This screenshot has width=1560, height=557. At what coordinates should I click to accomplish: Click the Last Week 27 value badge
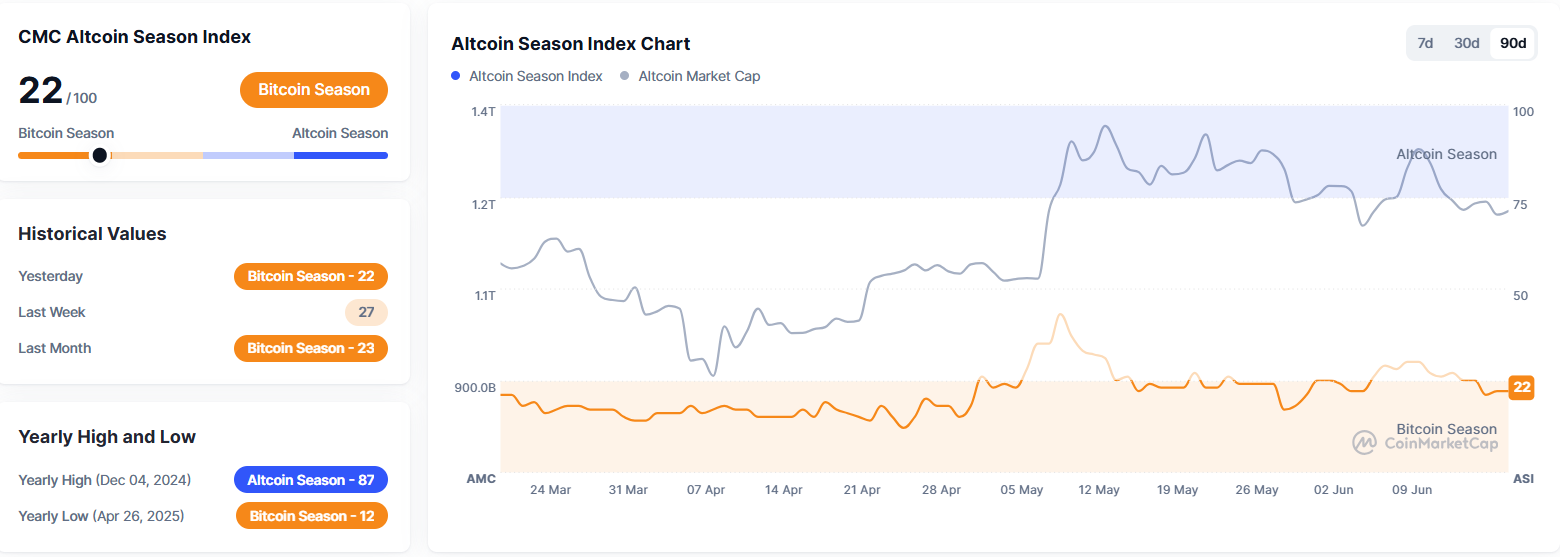click(x=366, y=312)
